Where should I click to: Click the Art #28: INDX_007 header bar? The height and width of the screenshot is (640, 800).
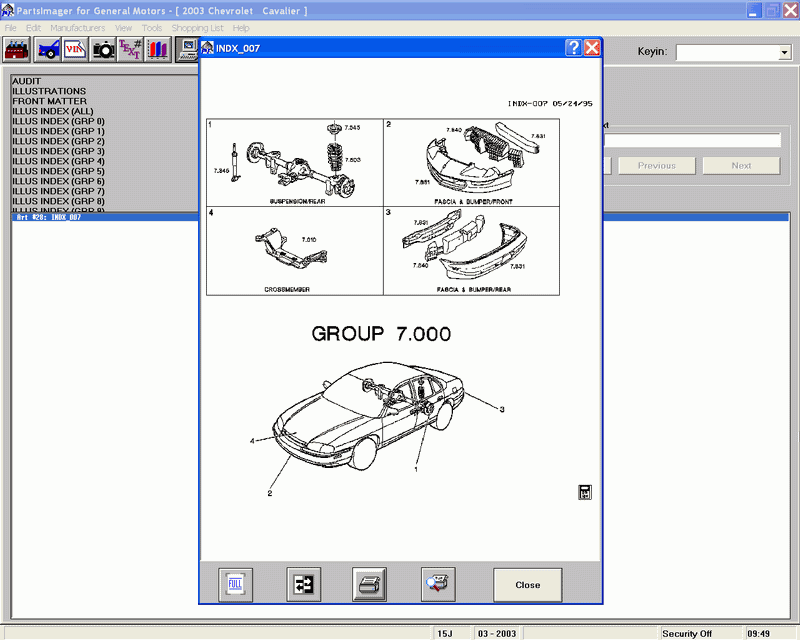105,217
